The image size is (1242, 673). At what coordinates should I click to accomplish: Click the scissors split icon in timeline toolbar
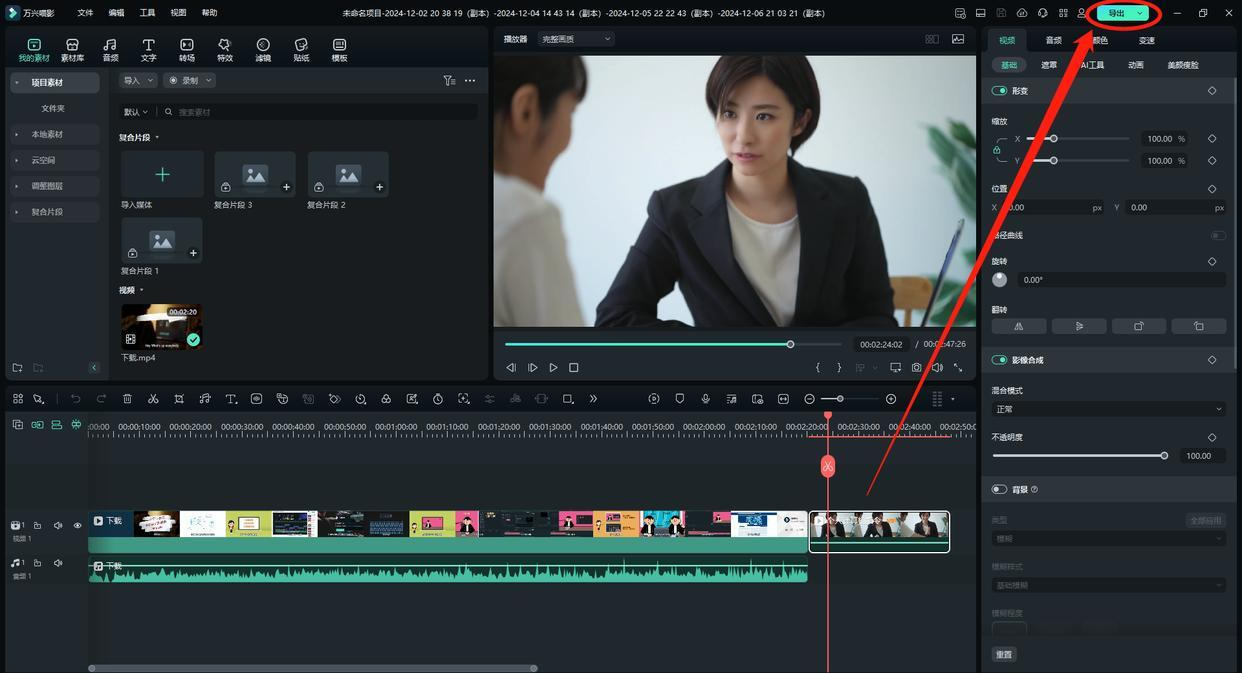(153, 399)
